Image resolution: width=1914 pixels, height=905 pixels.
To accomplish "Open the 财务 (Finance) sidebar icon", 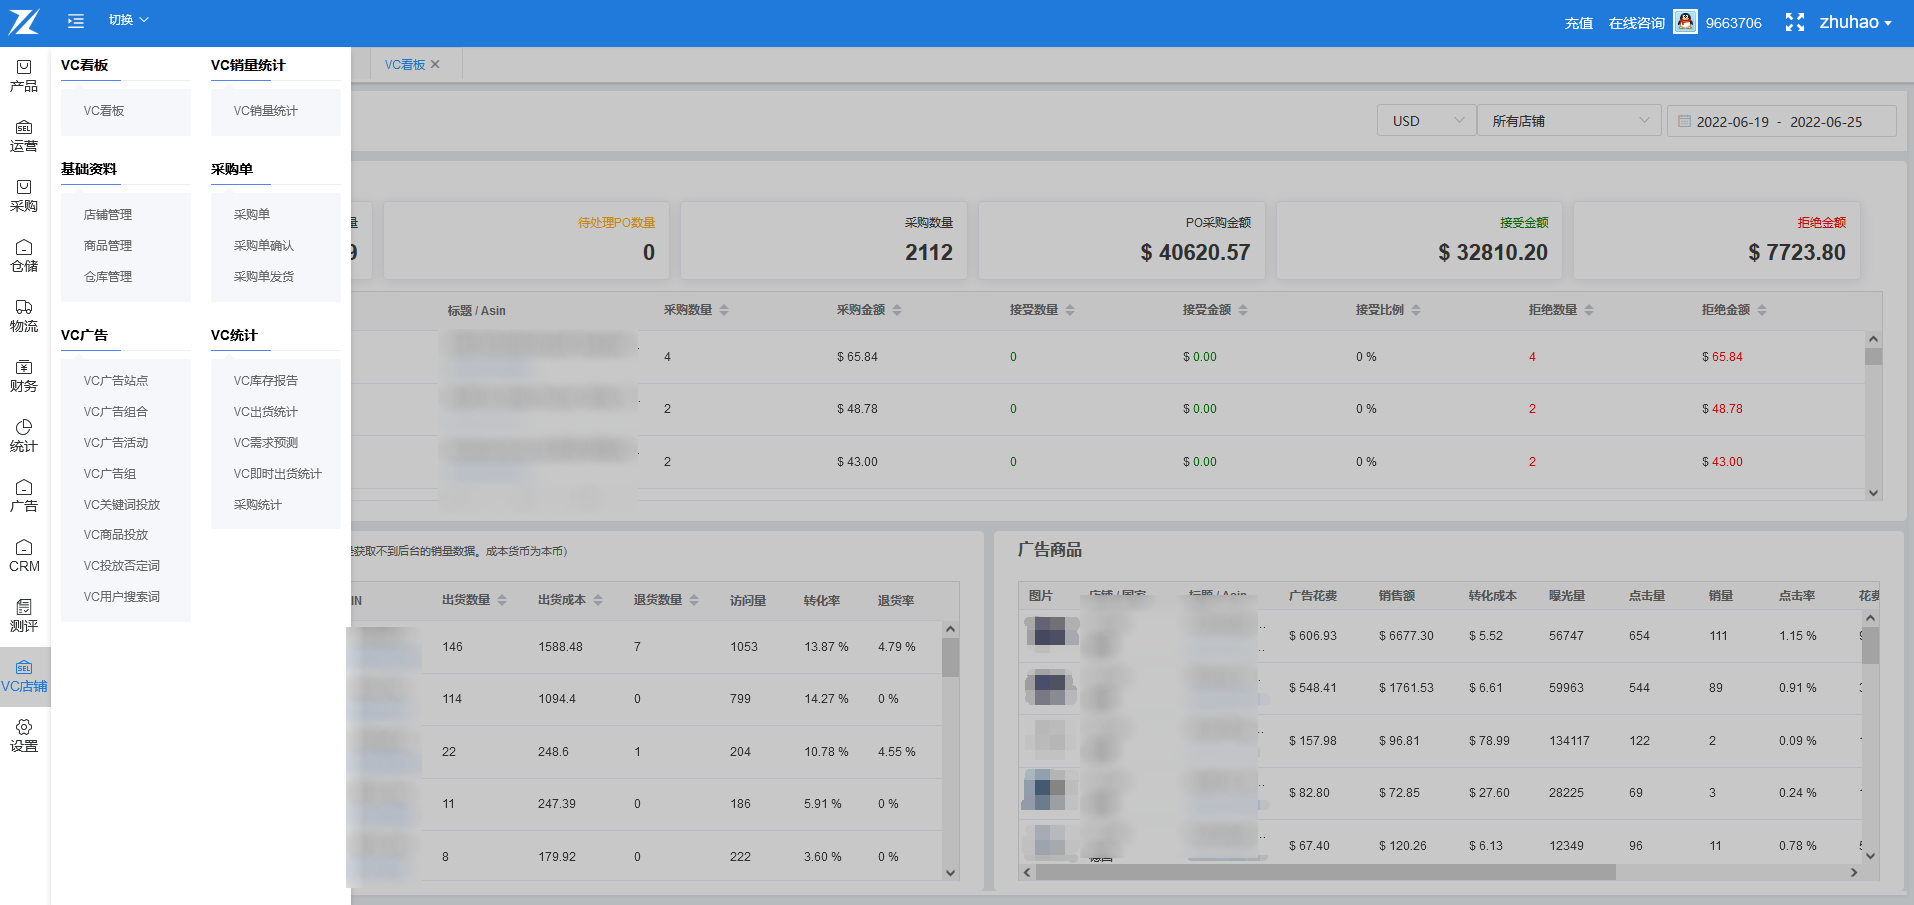I will coord(24,376).
